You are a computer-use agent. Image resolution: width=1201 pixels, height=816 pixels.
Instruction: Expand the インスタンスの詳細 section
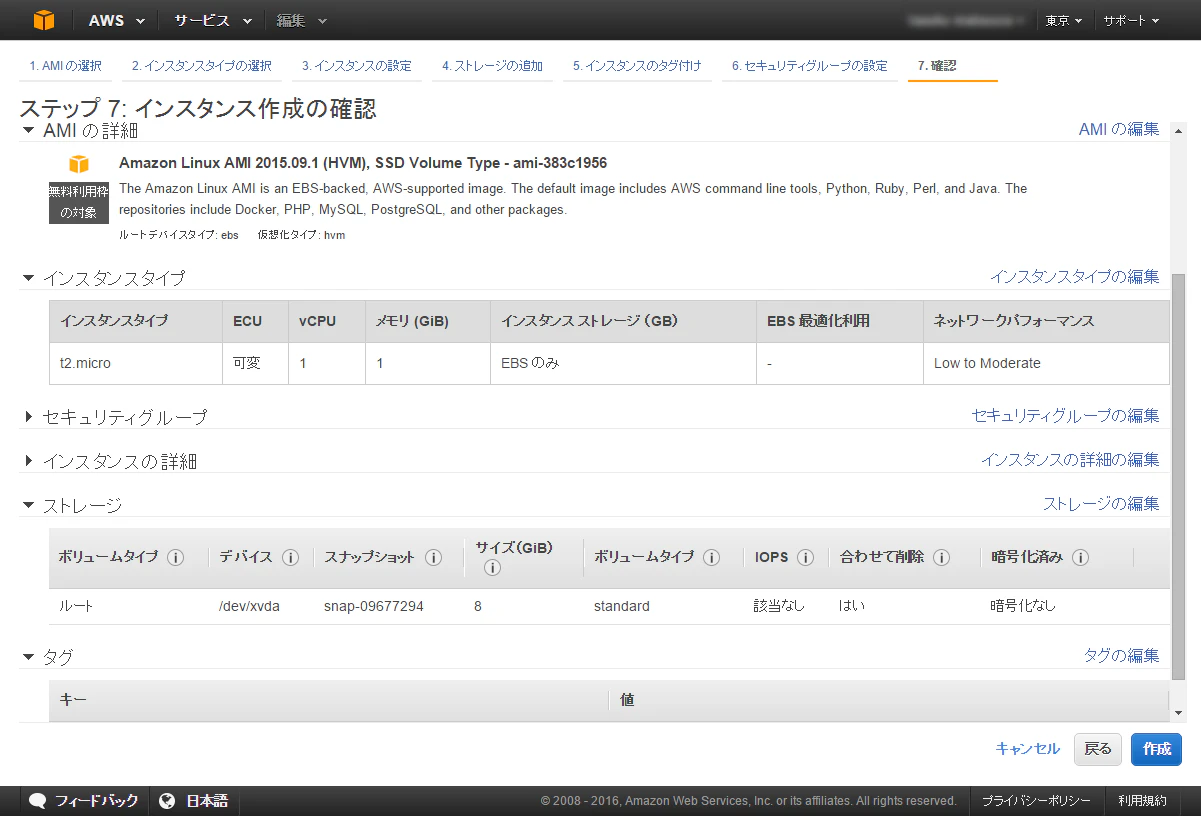28,461
